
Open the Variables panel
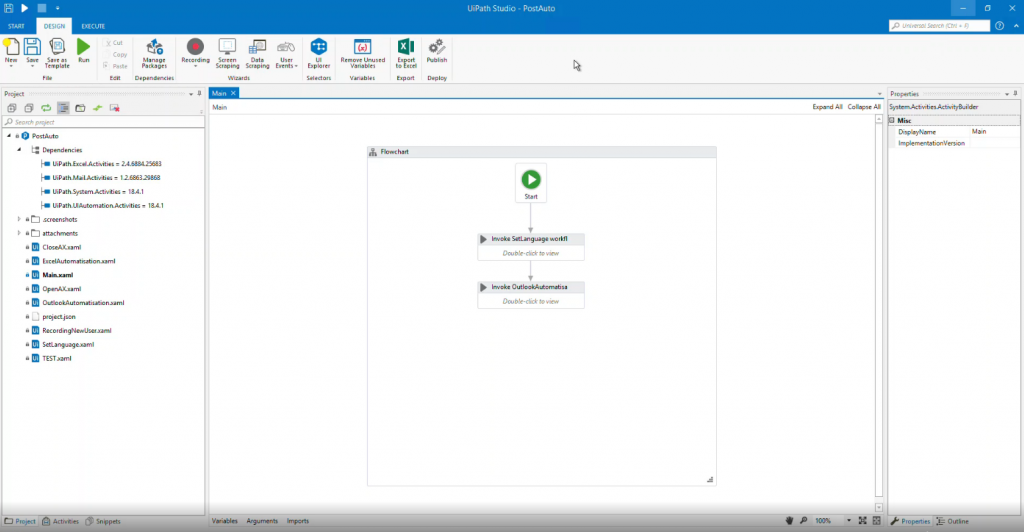[225, 521]
